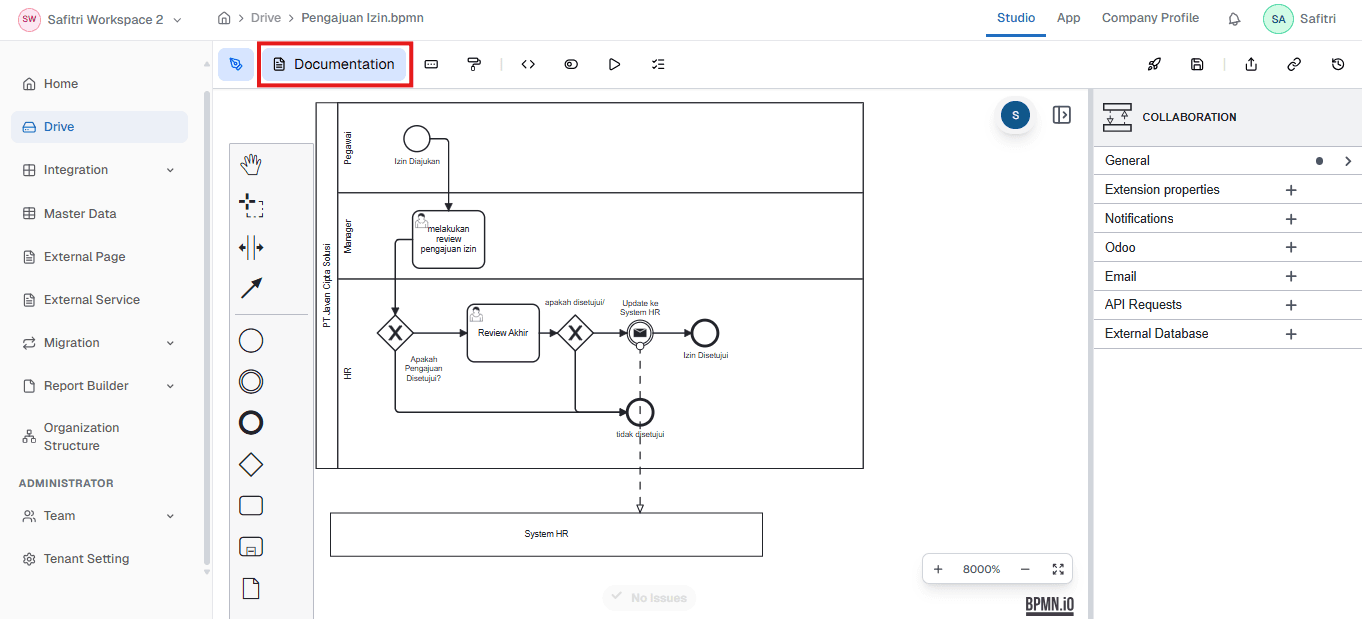1362x619 pixels.
Task: Click the rocket deploy icon
Action: coord(1154,64)
